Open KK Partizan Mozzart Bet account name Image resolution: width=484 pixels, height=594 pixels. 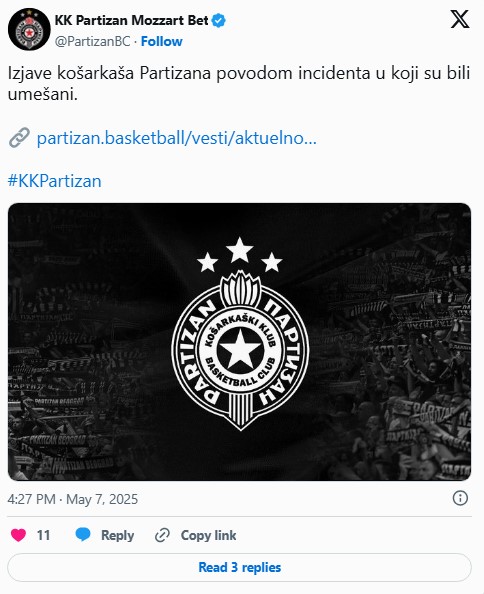(131, 20)
